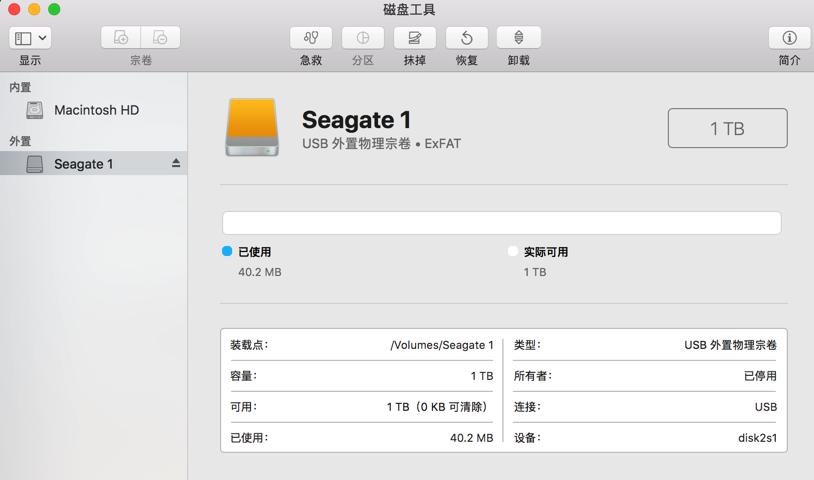Click the white available-space (实际可用) swatch
814x480 pixels.
click(x=513, y=252)
